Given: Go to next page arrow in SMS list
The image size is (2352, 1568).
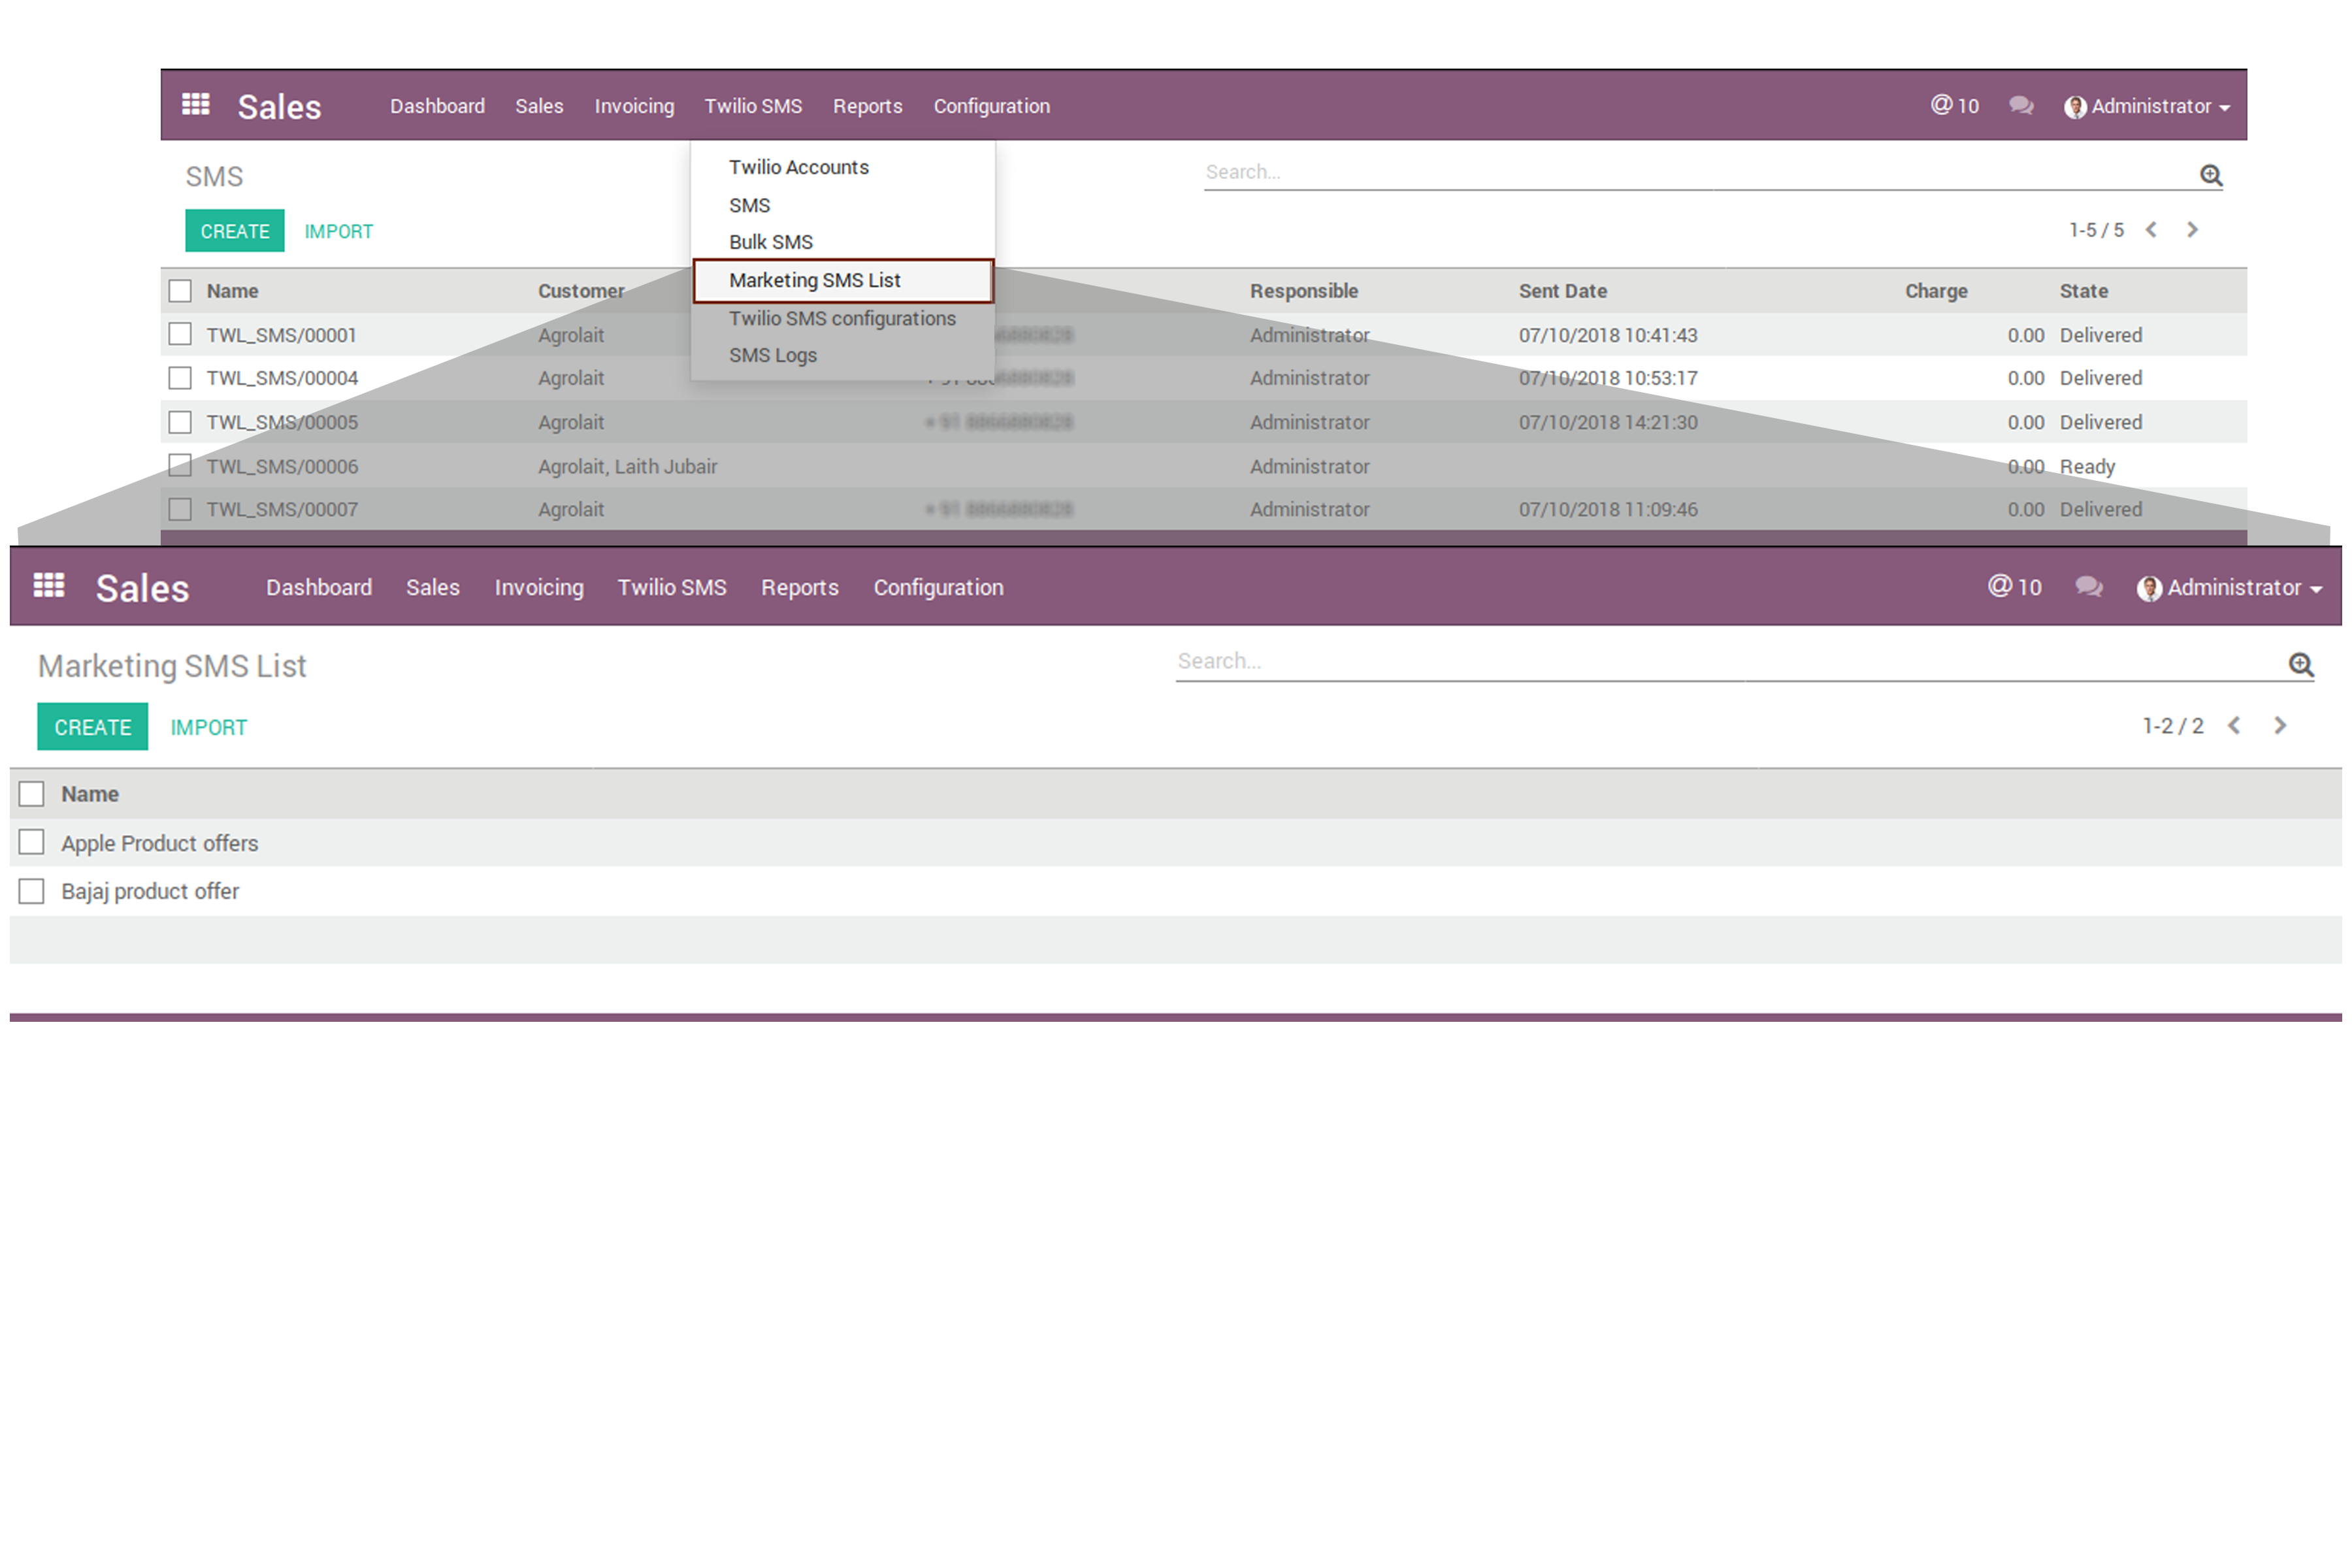Looking at the screenshot, I should (x=2192, y=230).
